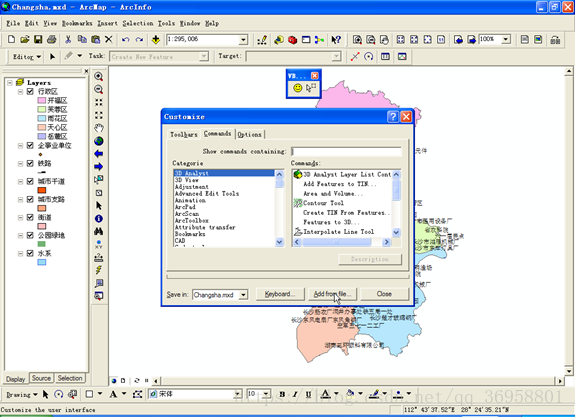Screen dimensions: 575x417
Task: Click the What's This help icon
Action: [336, 40]
